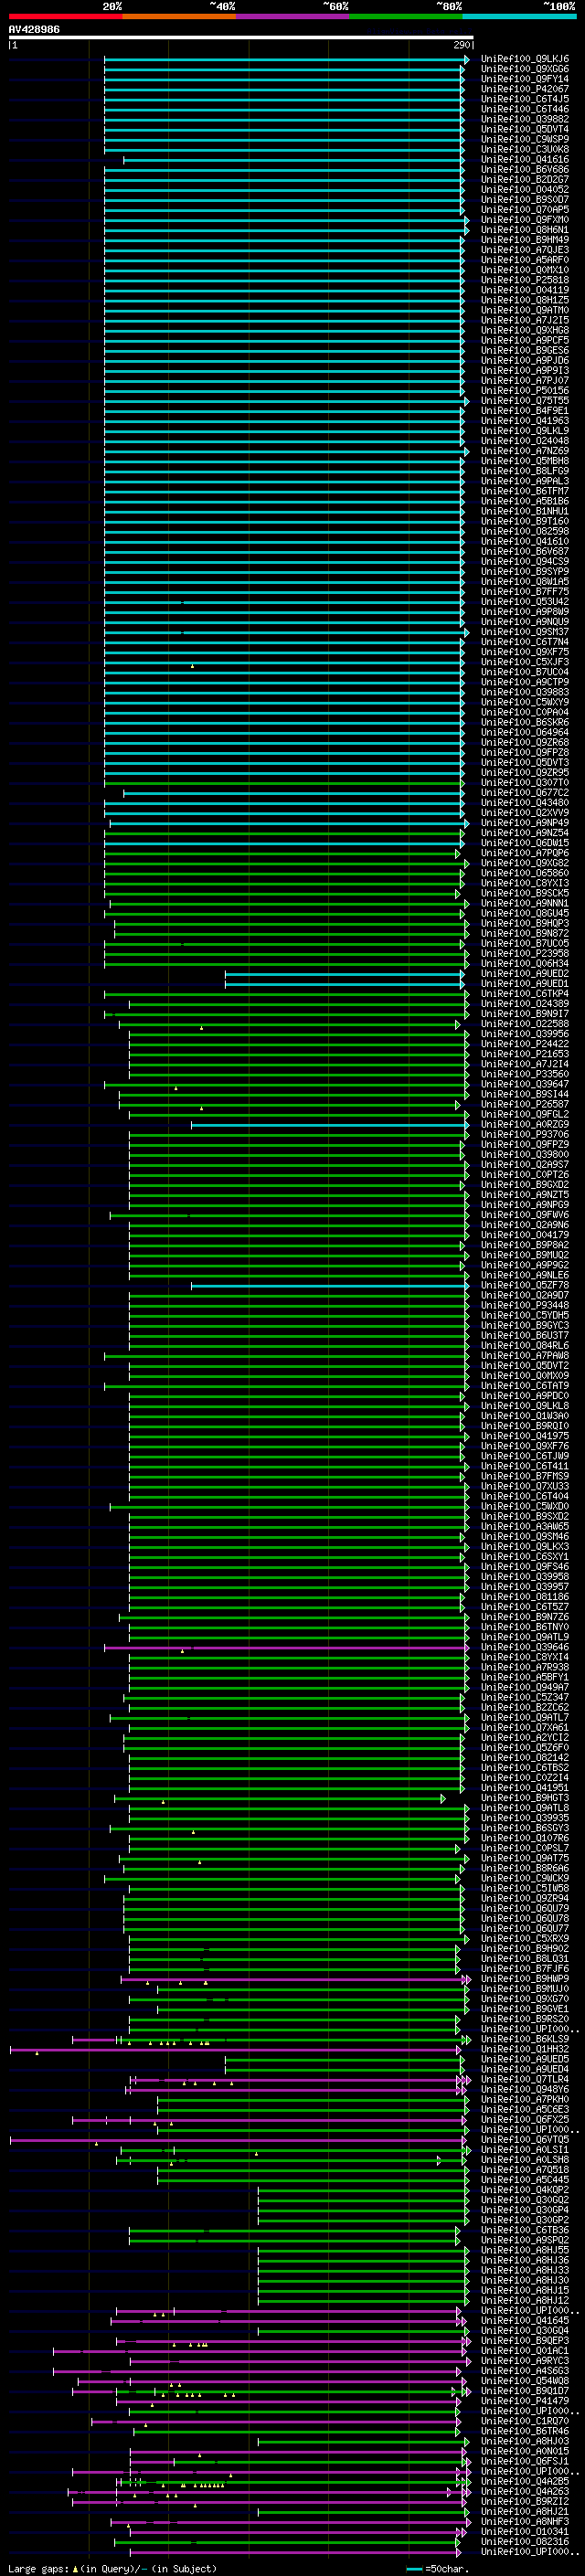Select the UniRef100_P26587 label
585x2576 pixels.
[525, 1104]
